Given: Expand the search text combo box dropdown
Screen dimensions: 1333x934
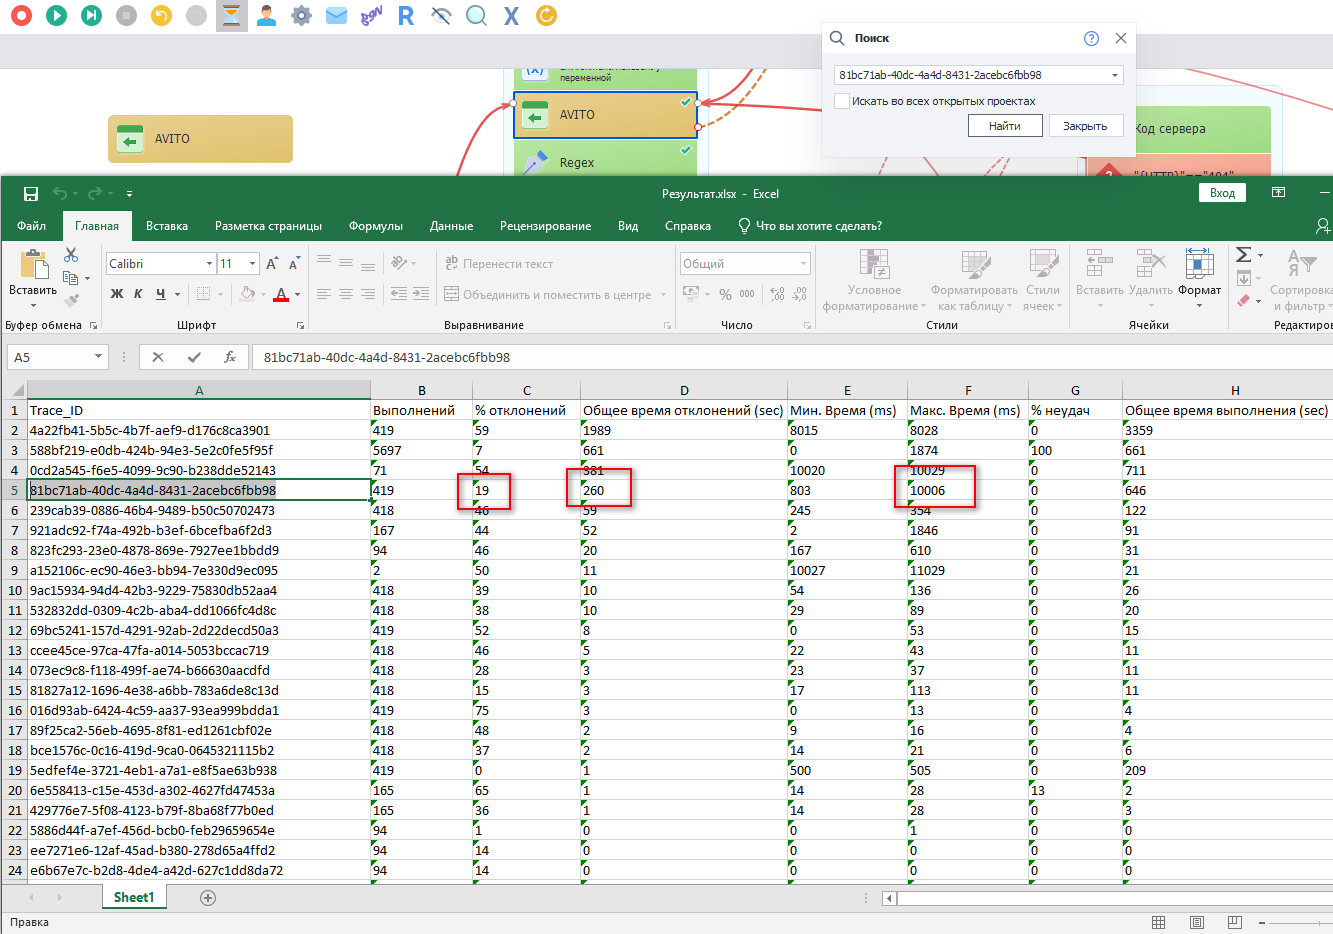Looking at the screenshot, I should click(x=1114, y=75).
